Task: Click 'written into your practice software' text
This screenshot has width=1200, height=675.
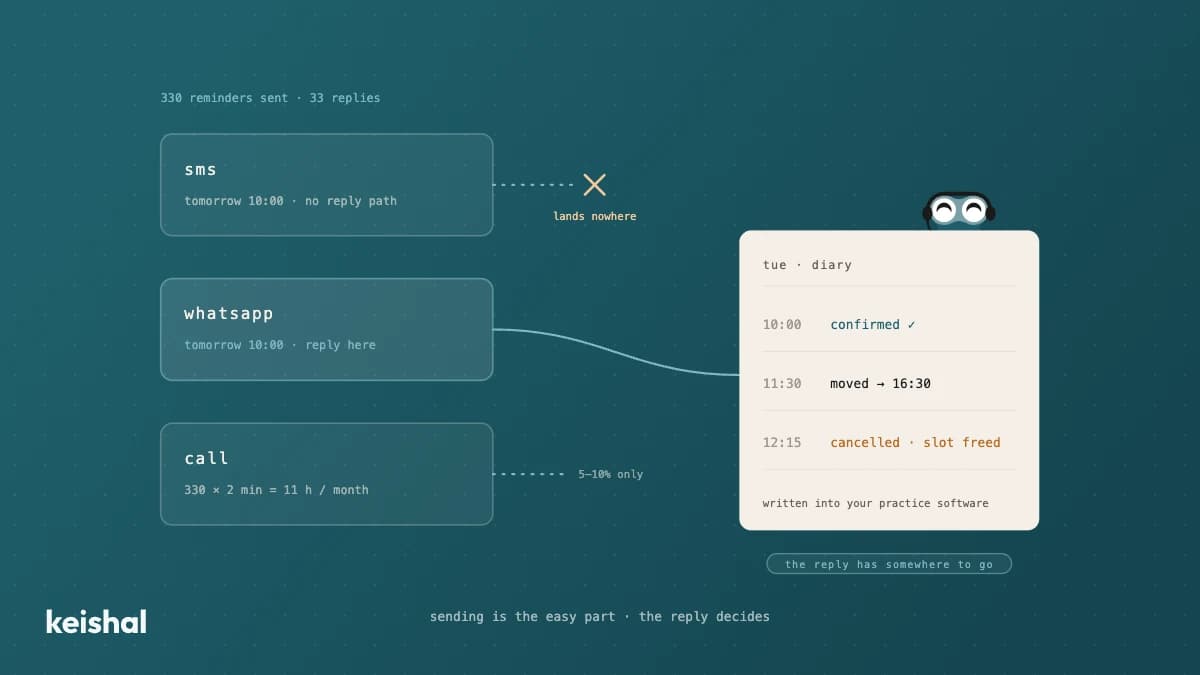Action: coord(875,503)
